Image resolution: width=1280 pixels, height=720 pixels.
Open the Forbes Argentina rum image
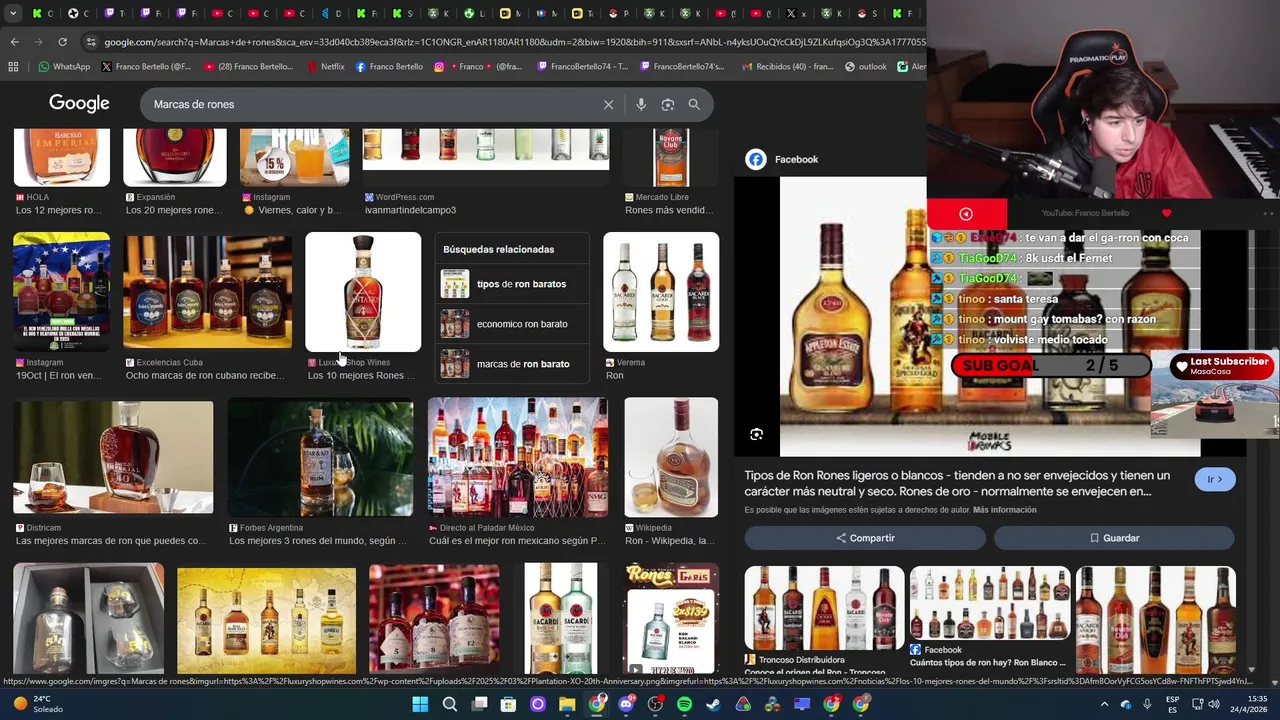(320, 457)
